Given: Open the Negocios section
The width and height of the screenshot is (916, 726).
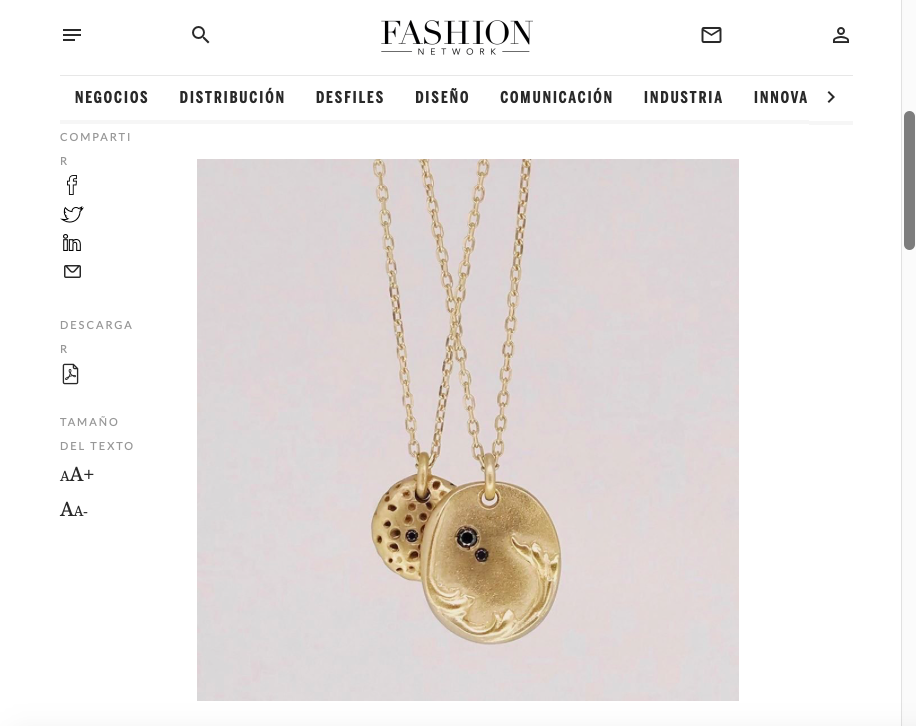Looking at the screenshot, I should [112, 97].
